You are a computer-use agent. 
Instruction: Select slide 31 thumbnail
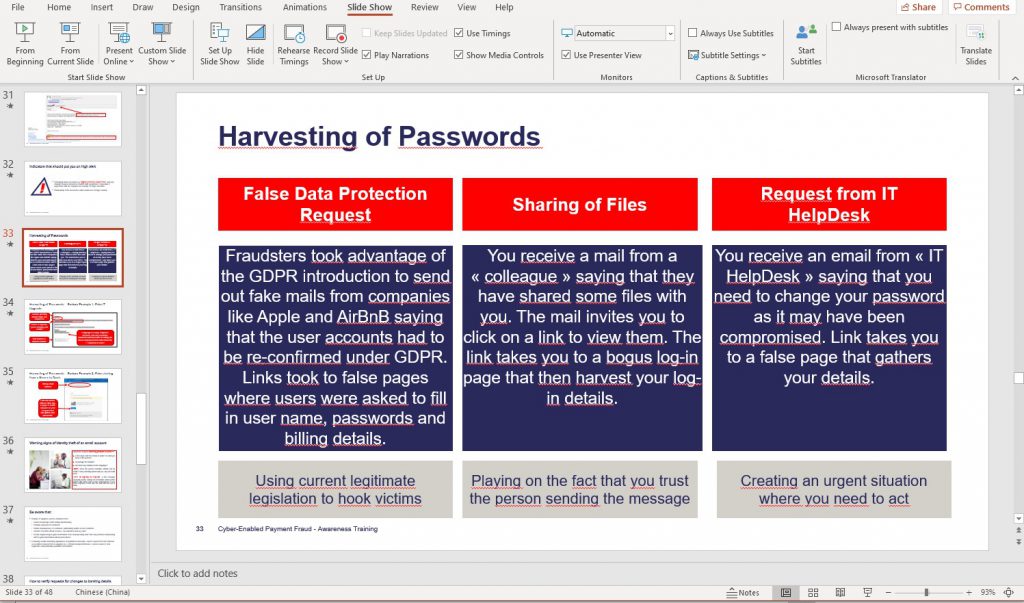72,119
